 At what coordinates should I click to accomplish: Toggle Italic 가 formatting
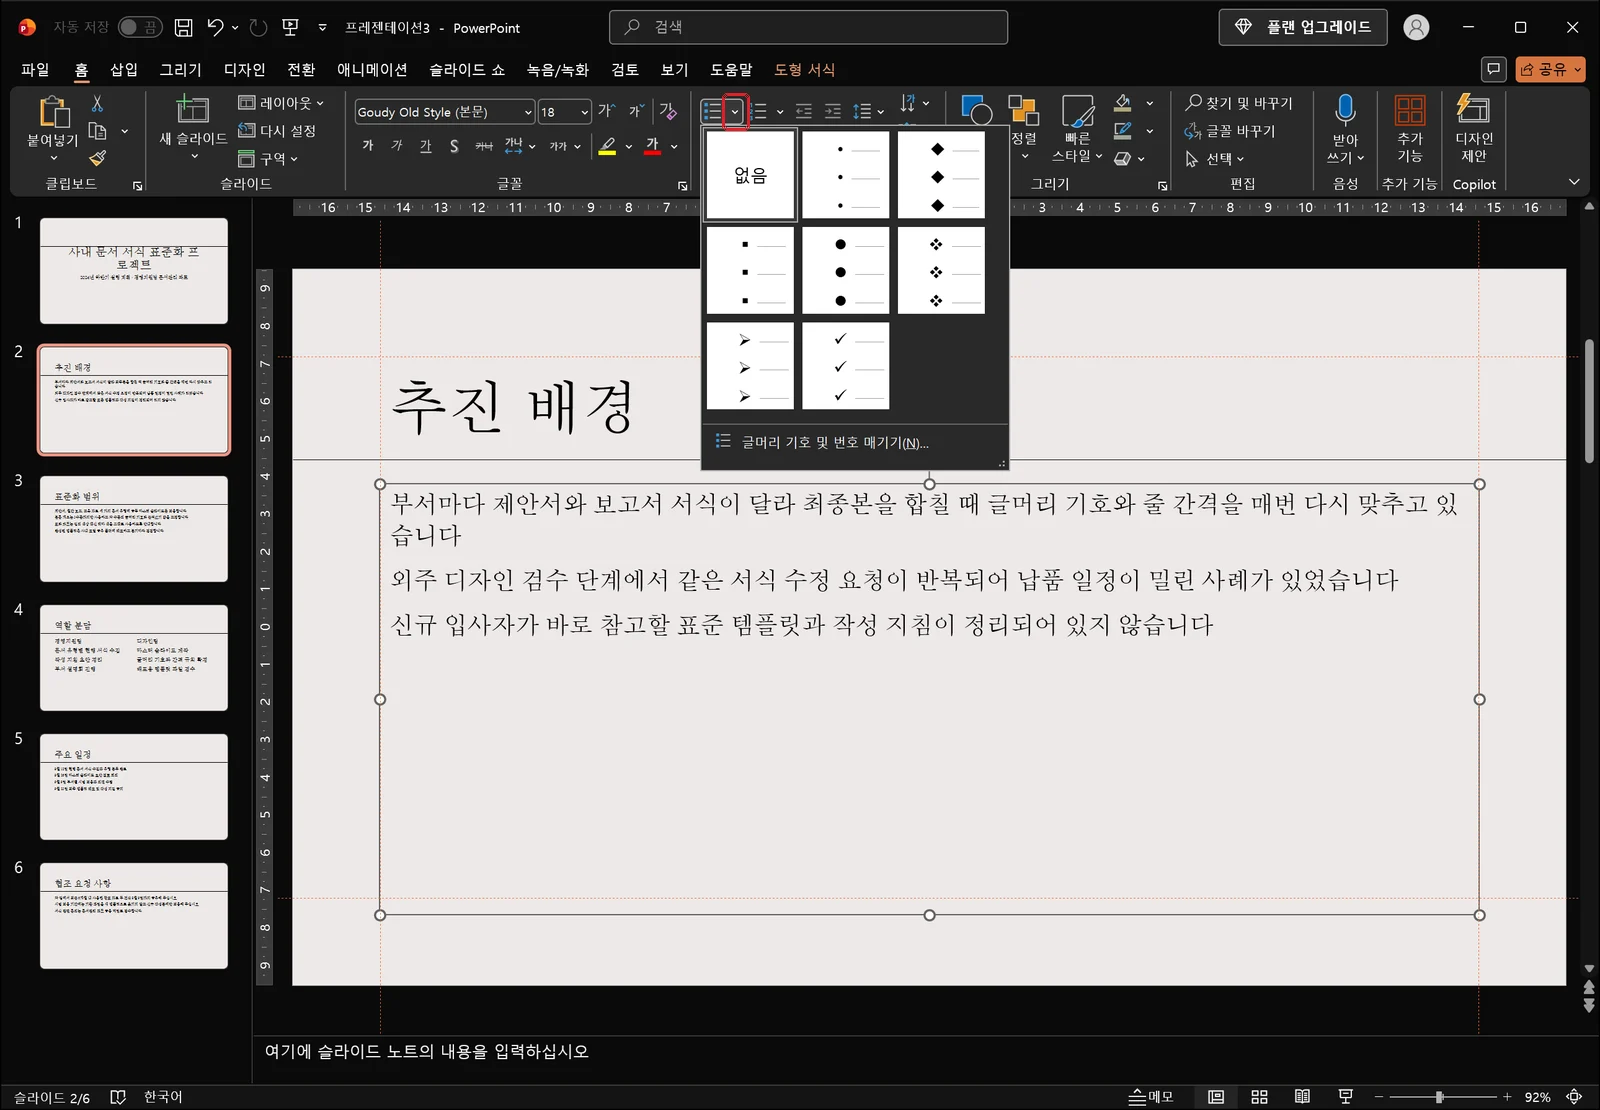tap(397, 146)
